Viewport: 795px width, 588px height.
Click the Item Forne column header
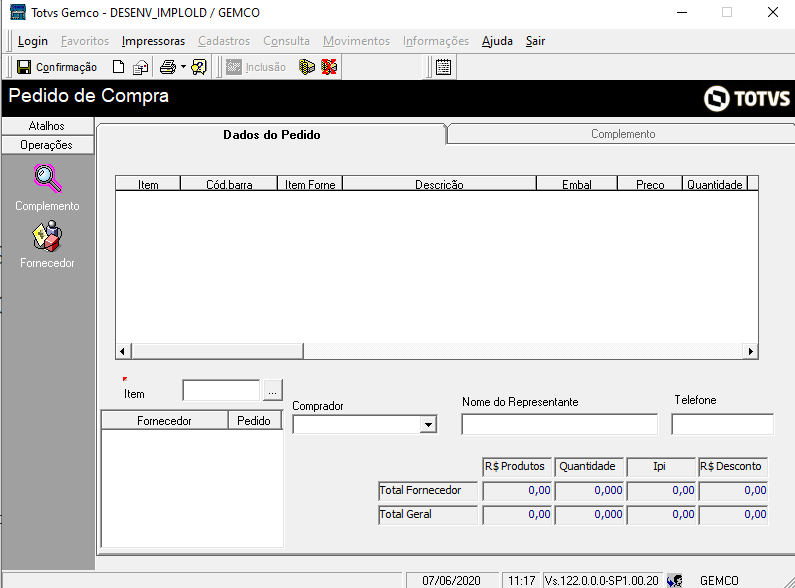[x=310, y=185]
